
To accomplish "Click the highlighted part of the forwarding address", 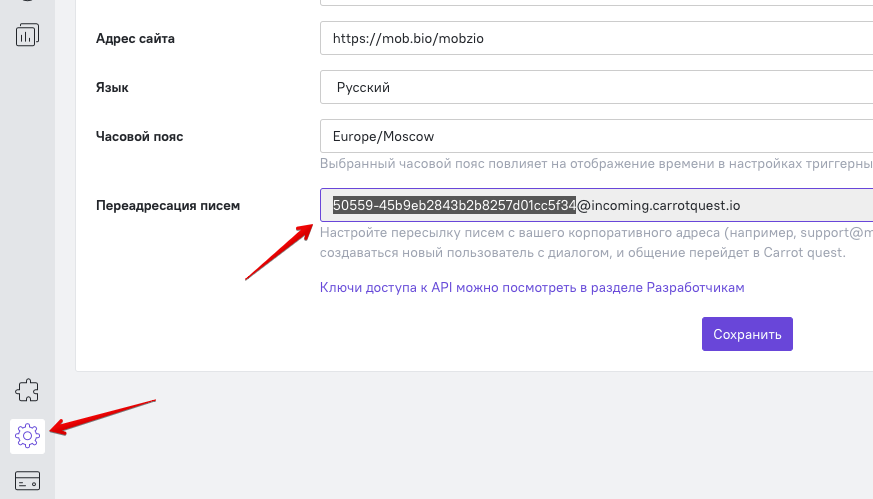I will (x=454, y=205).
